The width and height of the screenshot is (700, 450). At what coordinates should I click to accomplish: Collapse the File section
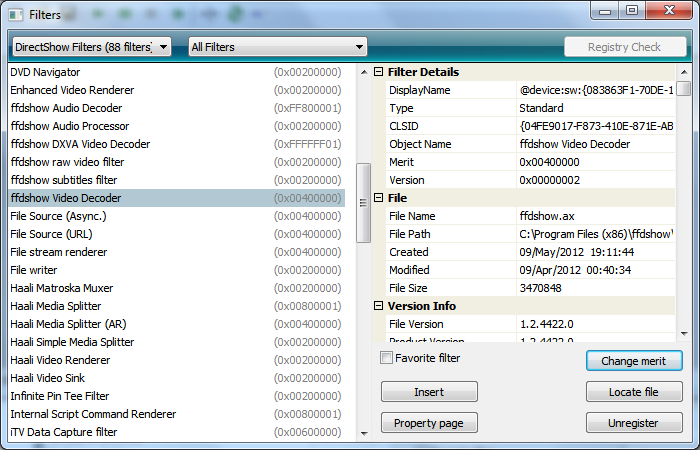click(x=378, y=197)
